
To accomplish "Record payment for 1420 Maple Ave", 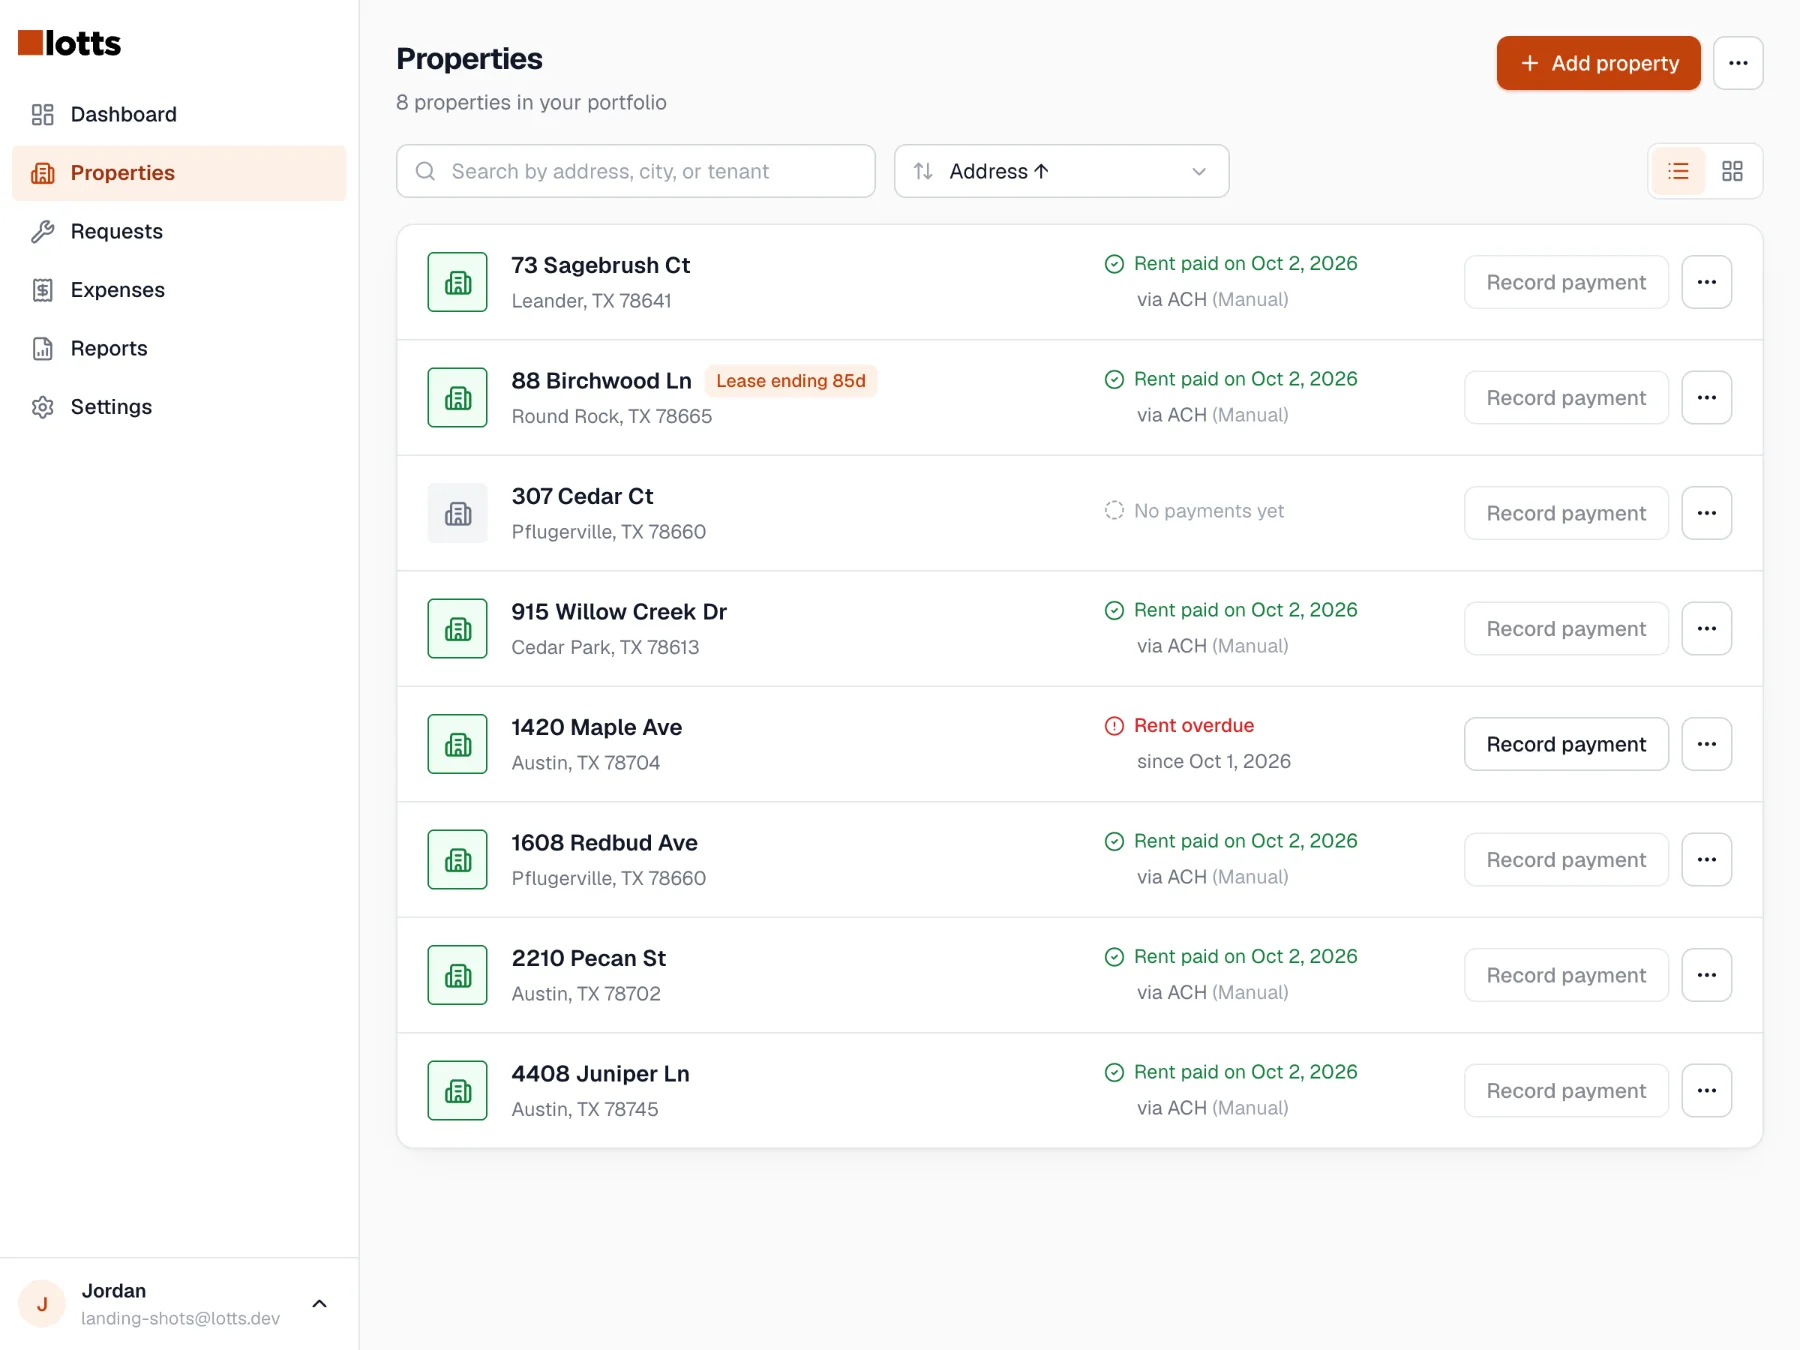I will 1566,744.
